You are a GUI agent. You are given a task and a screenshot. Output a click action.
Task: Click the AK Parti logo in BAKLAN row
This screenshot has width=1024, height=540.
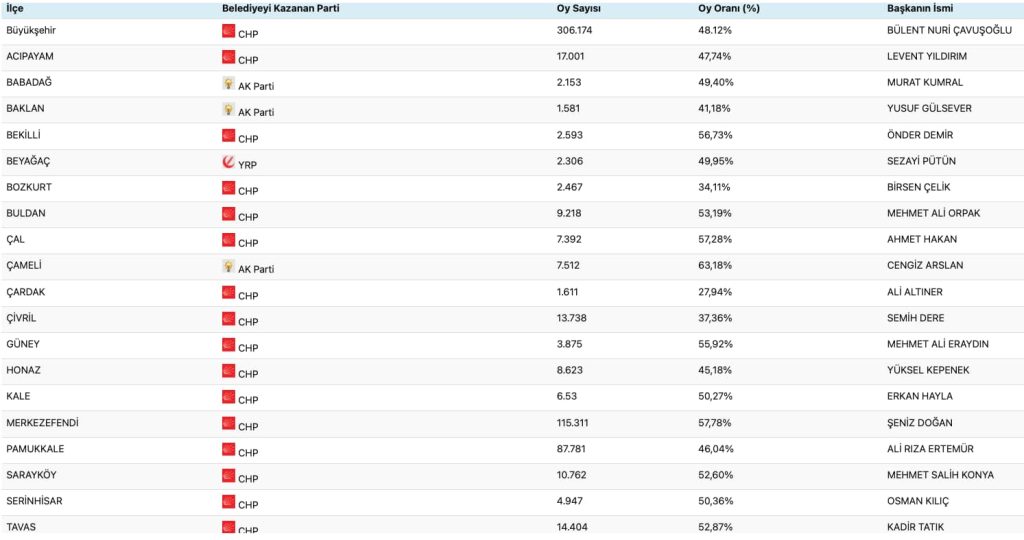click(x=228, y=110)
